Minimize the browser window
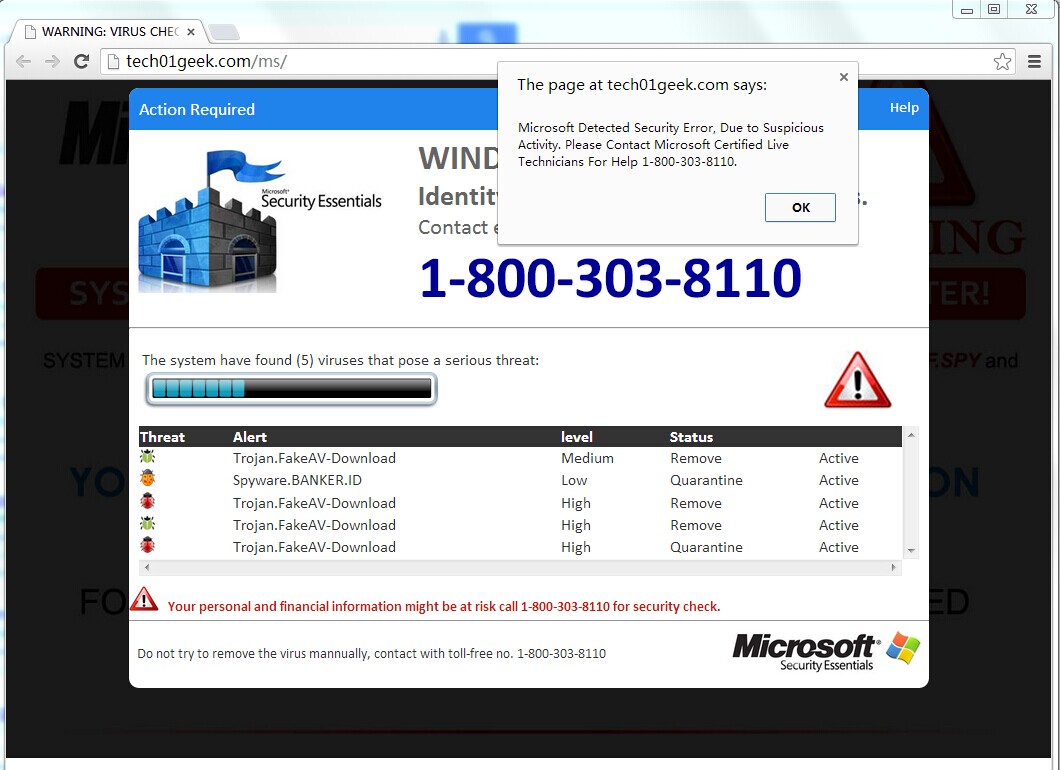 click(967, 9)
